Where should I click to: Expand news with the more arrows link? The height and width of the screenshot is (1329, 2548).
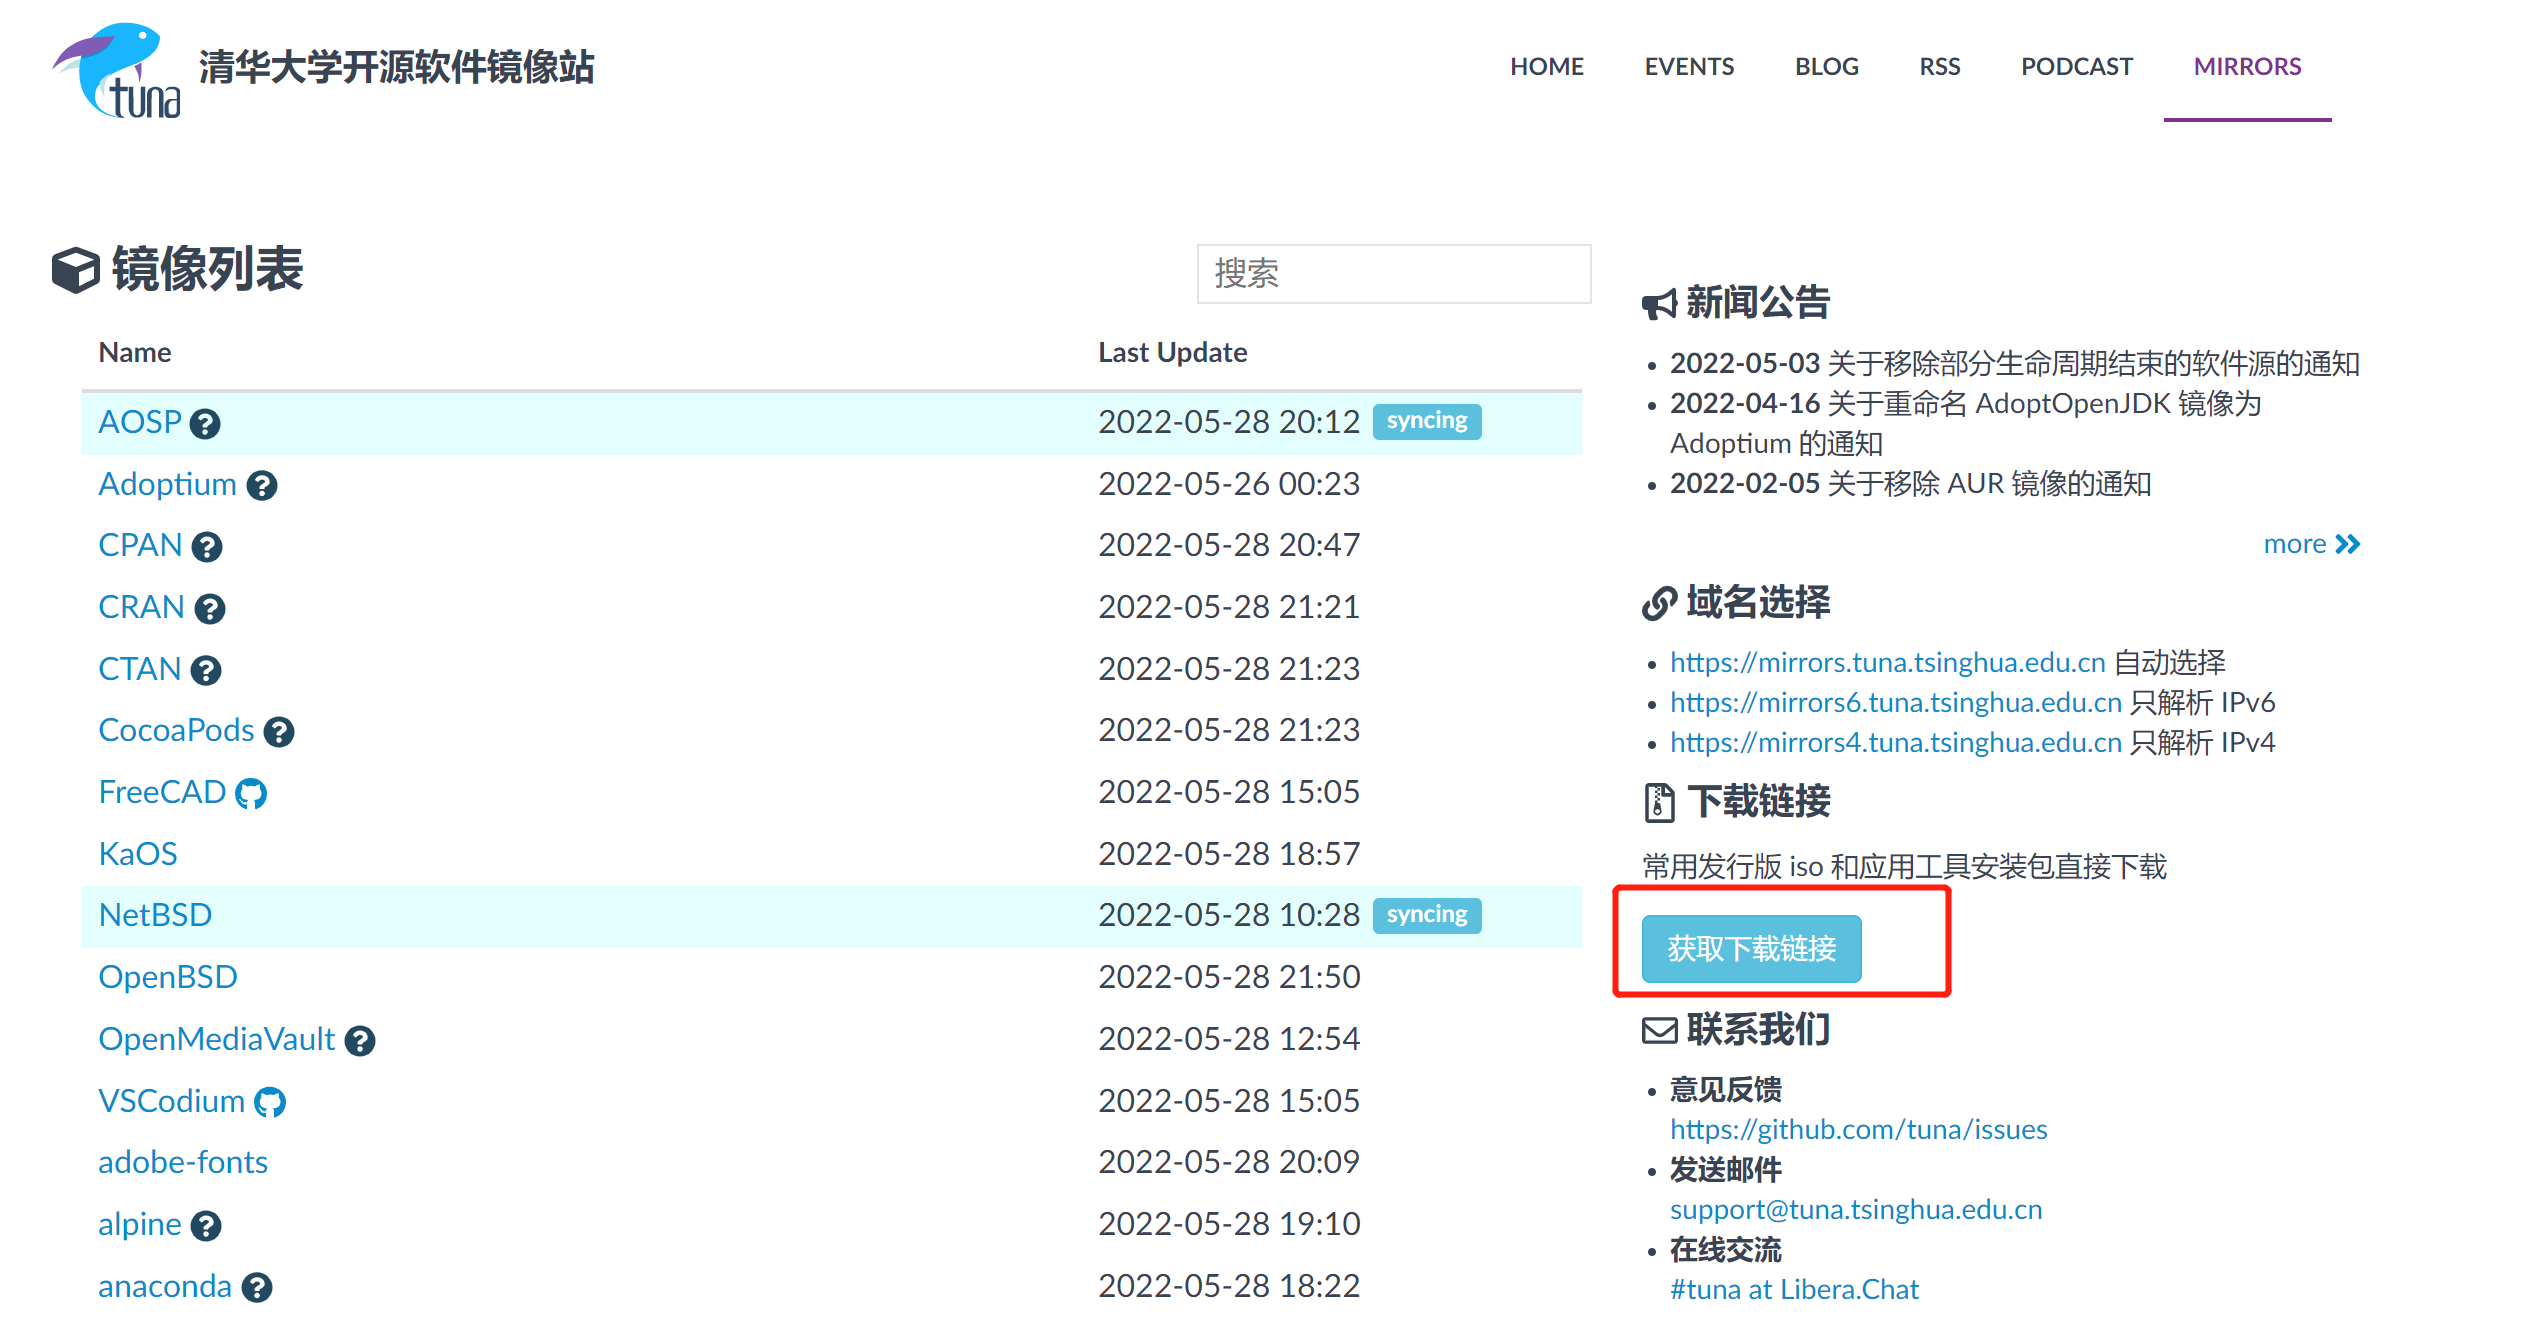click(x=2311, y=544)
